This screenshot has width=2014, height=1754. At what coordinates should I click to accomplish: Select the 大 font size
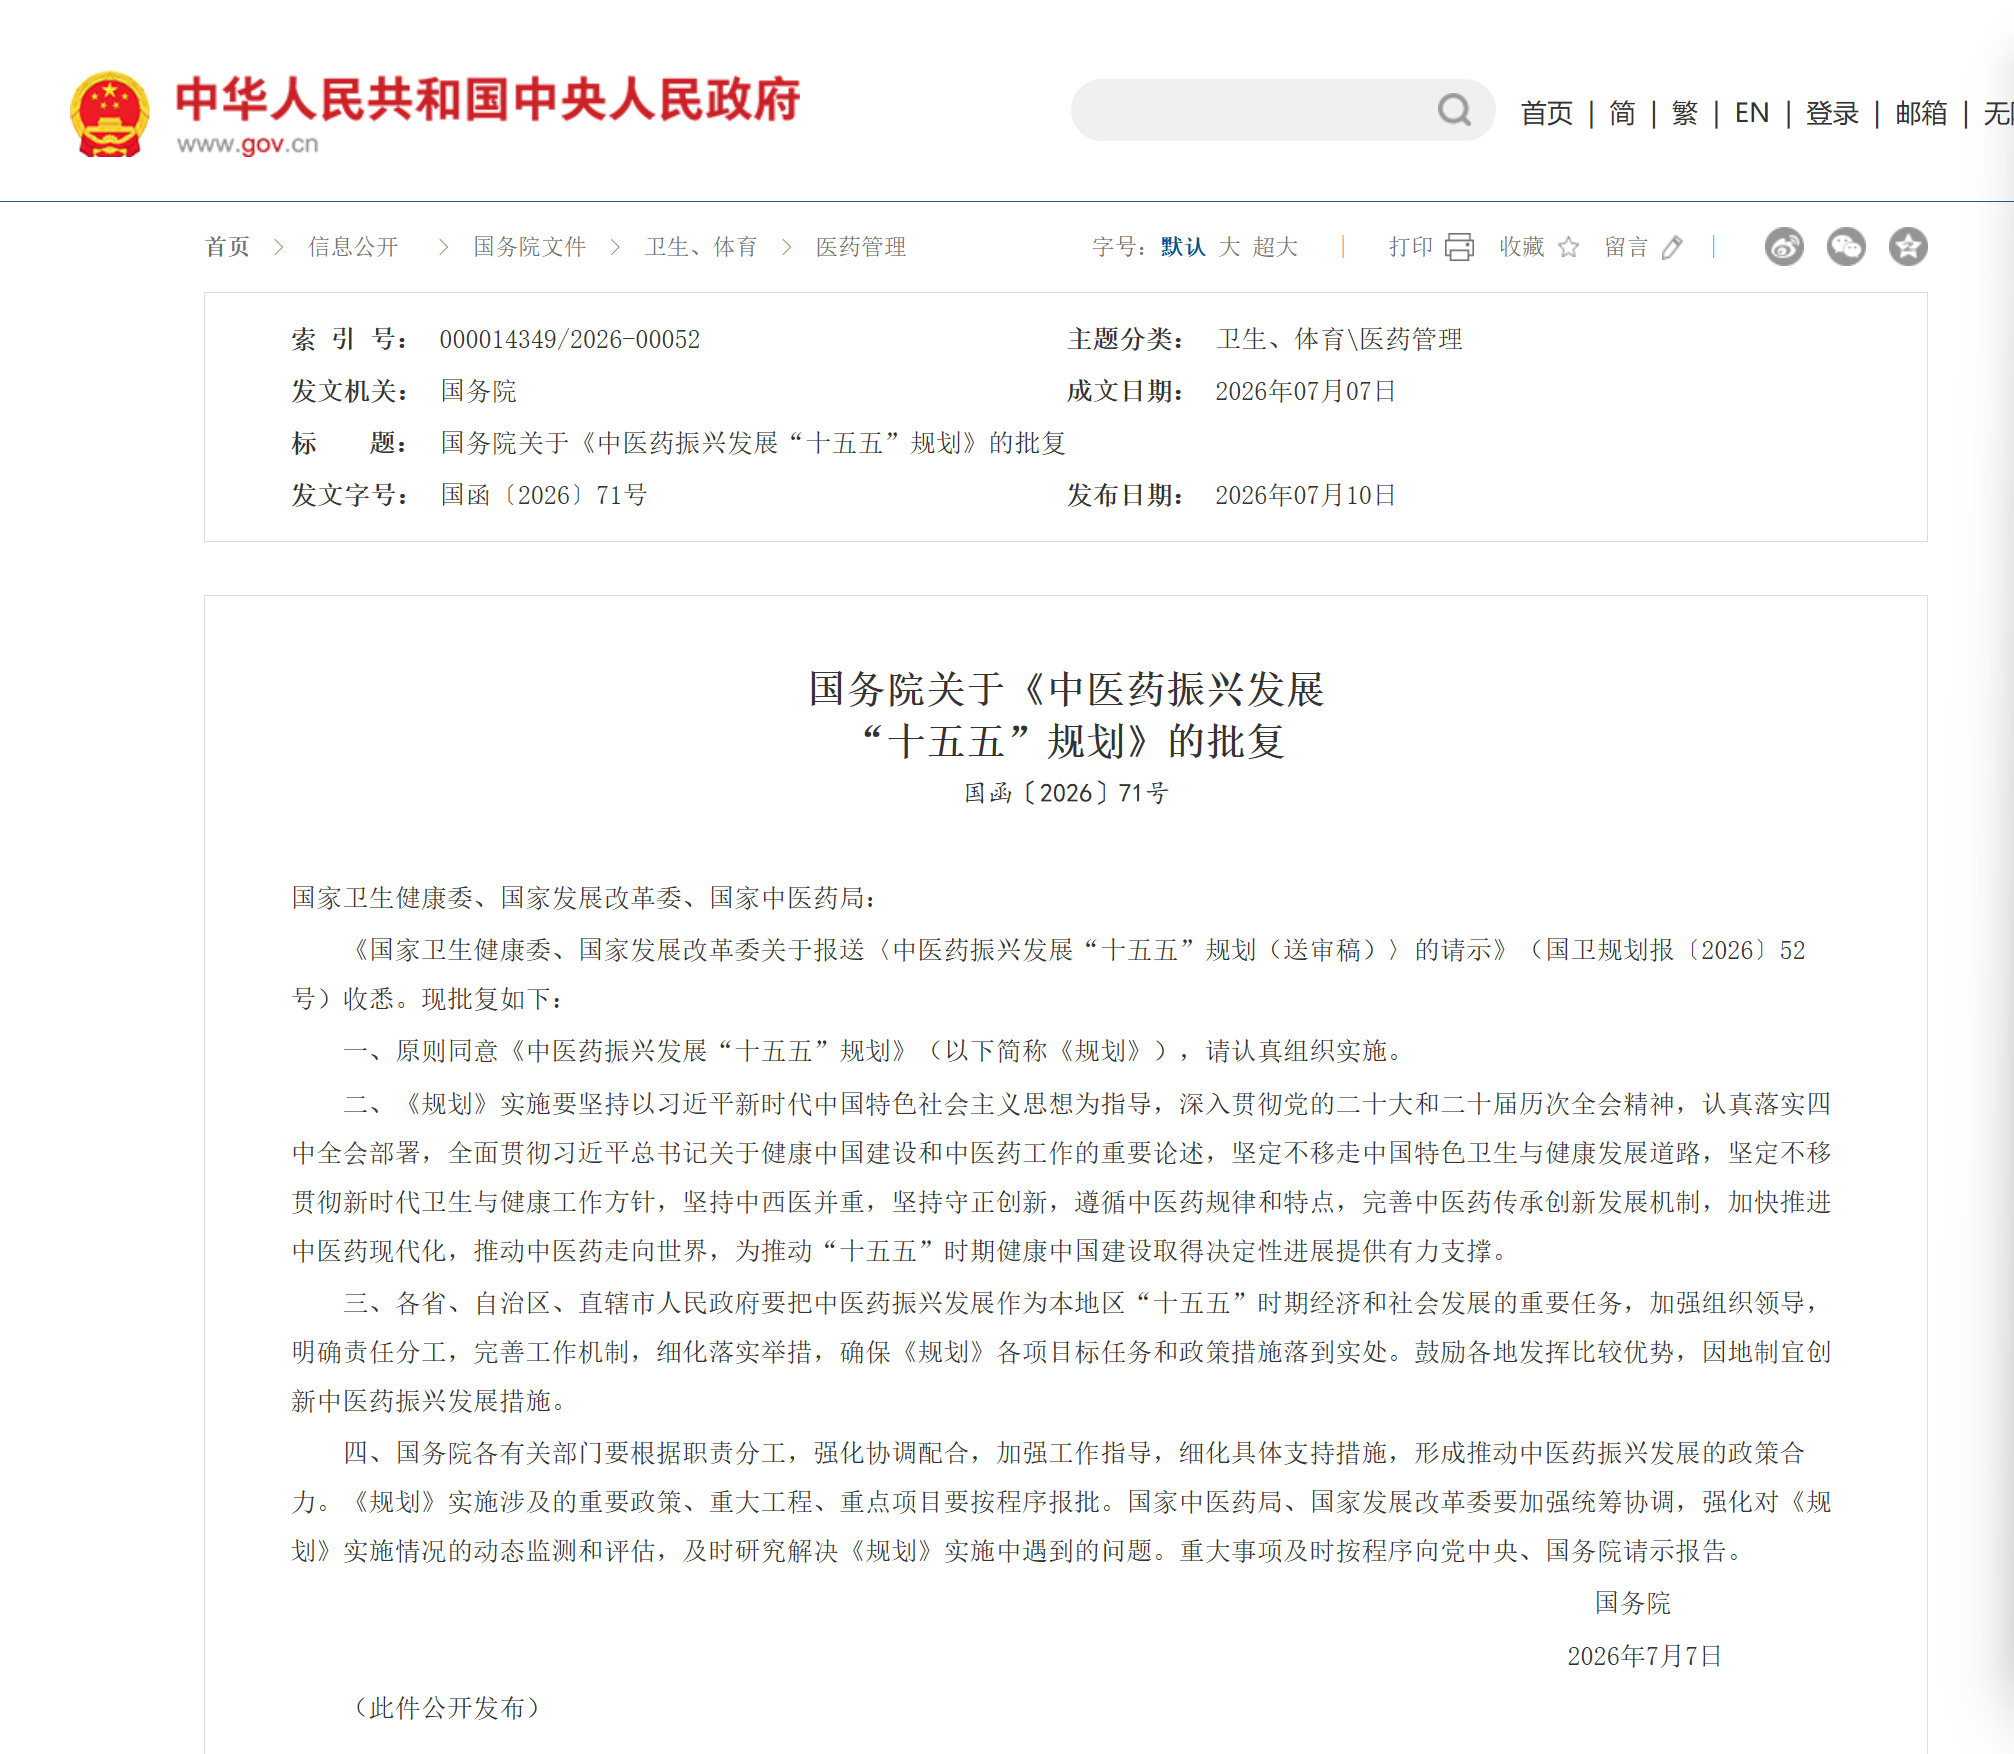(1229, 247)
